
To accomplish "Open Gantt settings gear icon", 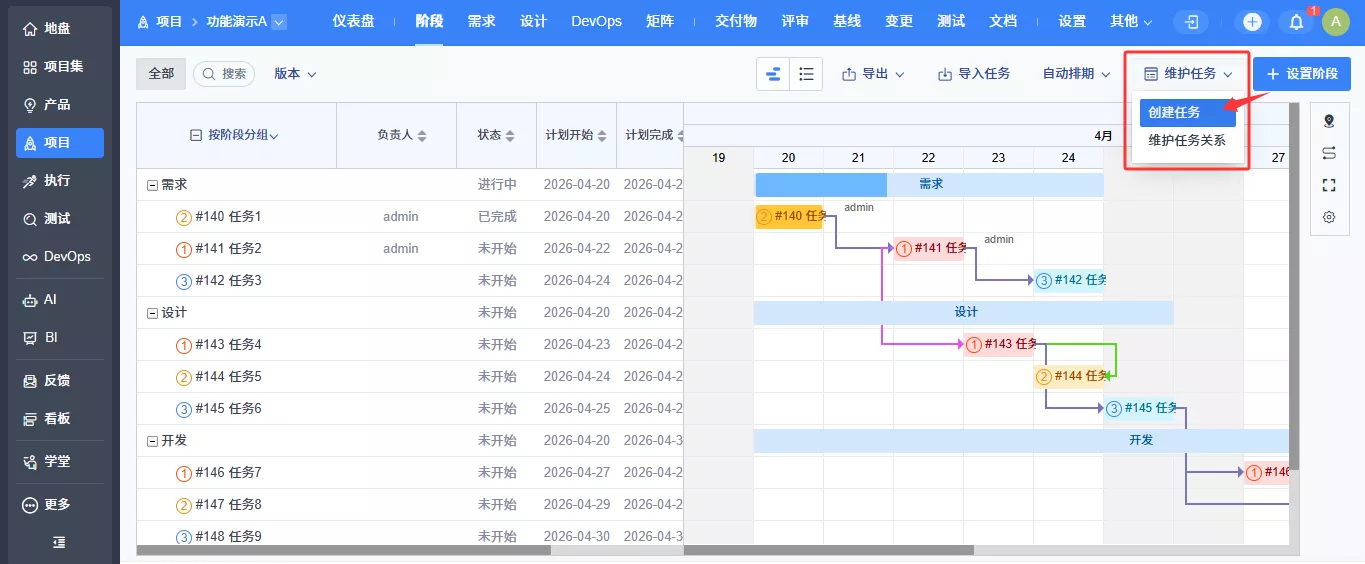I will coord(1329,217).
